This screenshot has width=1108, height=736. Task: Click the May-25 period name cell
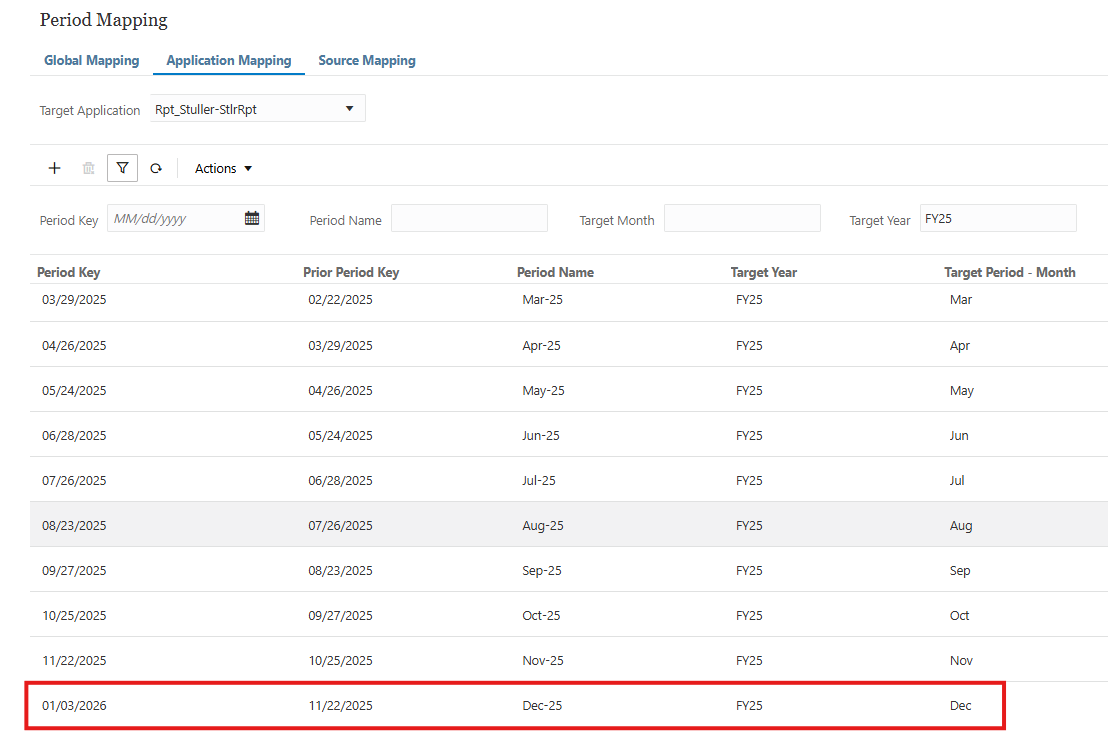coord(543,391)
